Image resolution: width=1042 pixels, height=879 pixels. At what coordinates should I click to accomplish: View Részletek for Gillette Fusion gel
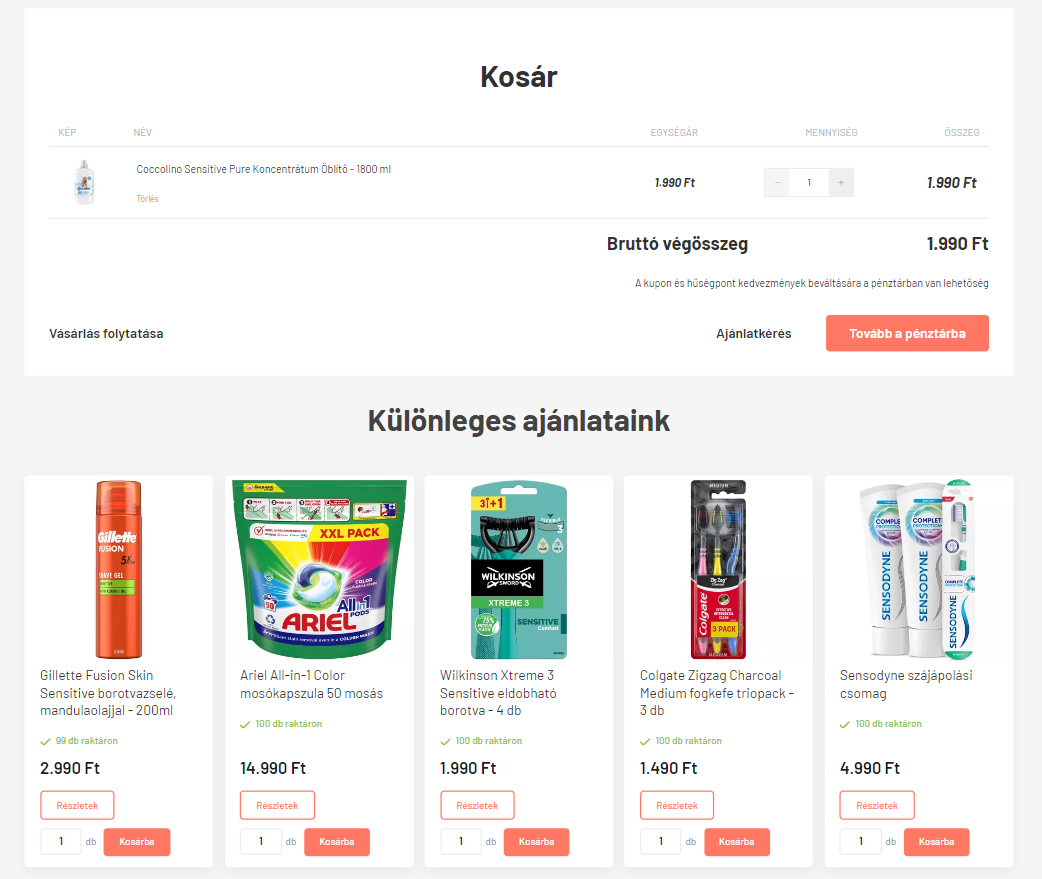[x=77, y=805]
